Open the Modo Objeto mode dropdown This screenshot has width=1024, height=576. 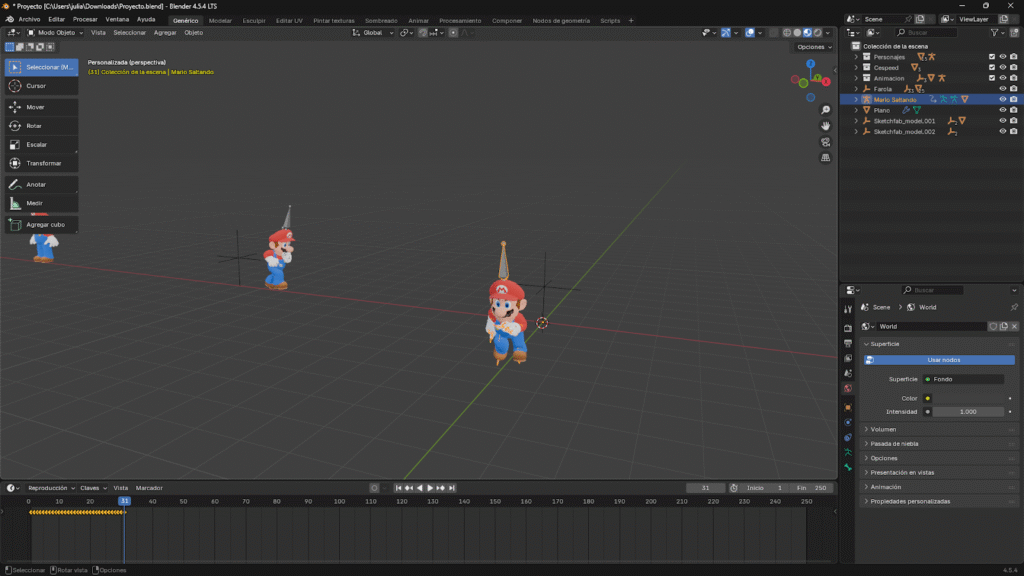pyautogui.click(x=58, y=33)
